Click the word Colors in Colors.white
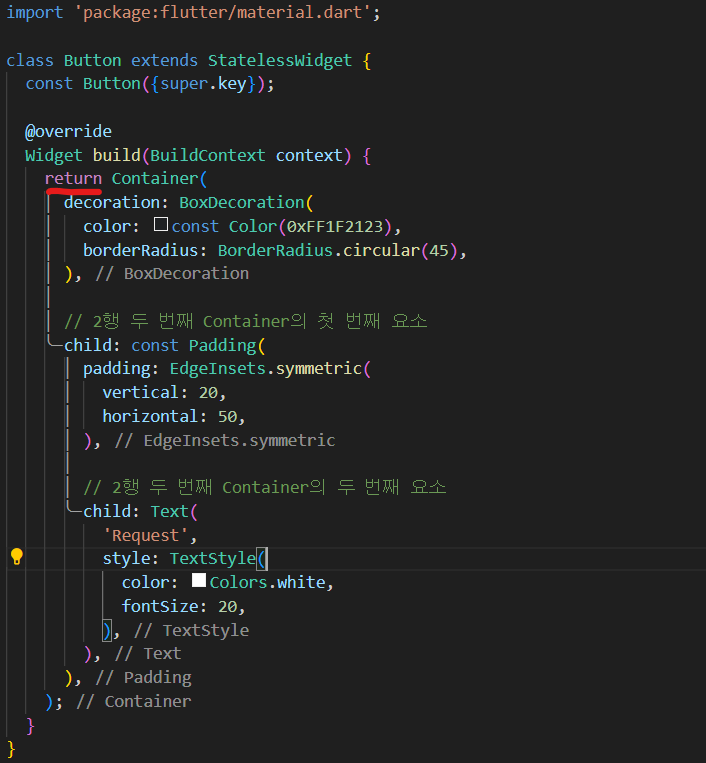 (x=238, y=582)
